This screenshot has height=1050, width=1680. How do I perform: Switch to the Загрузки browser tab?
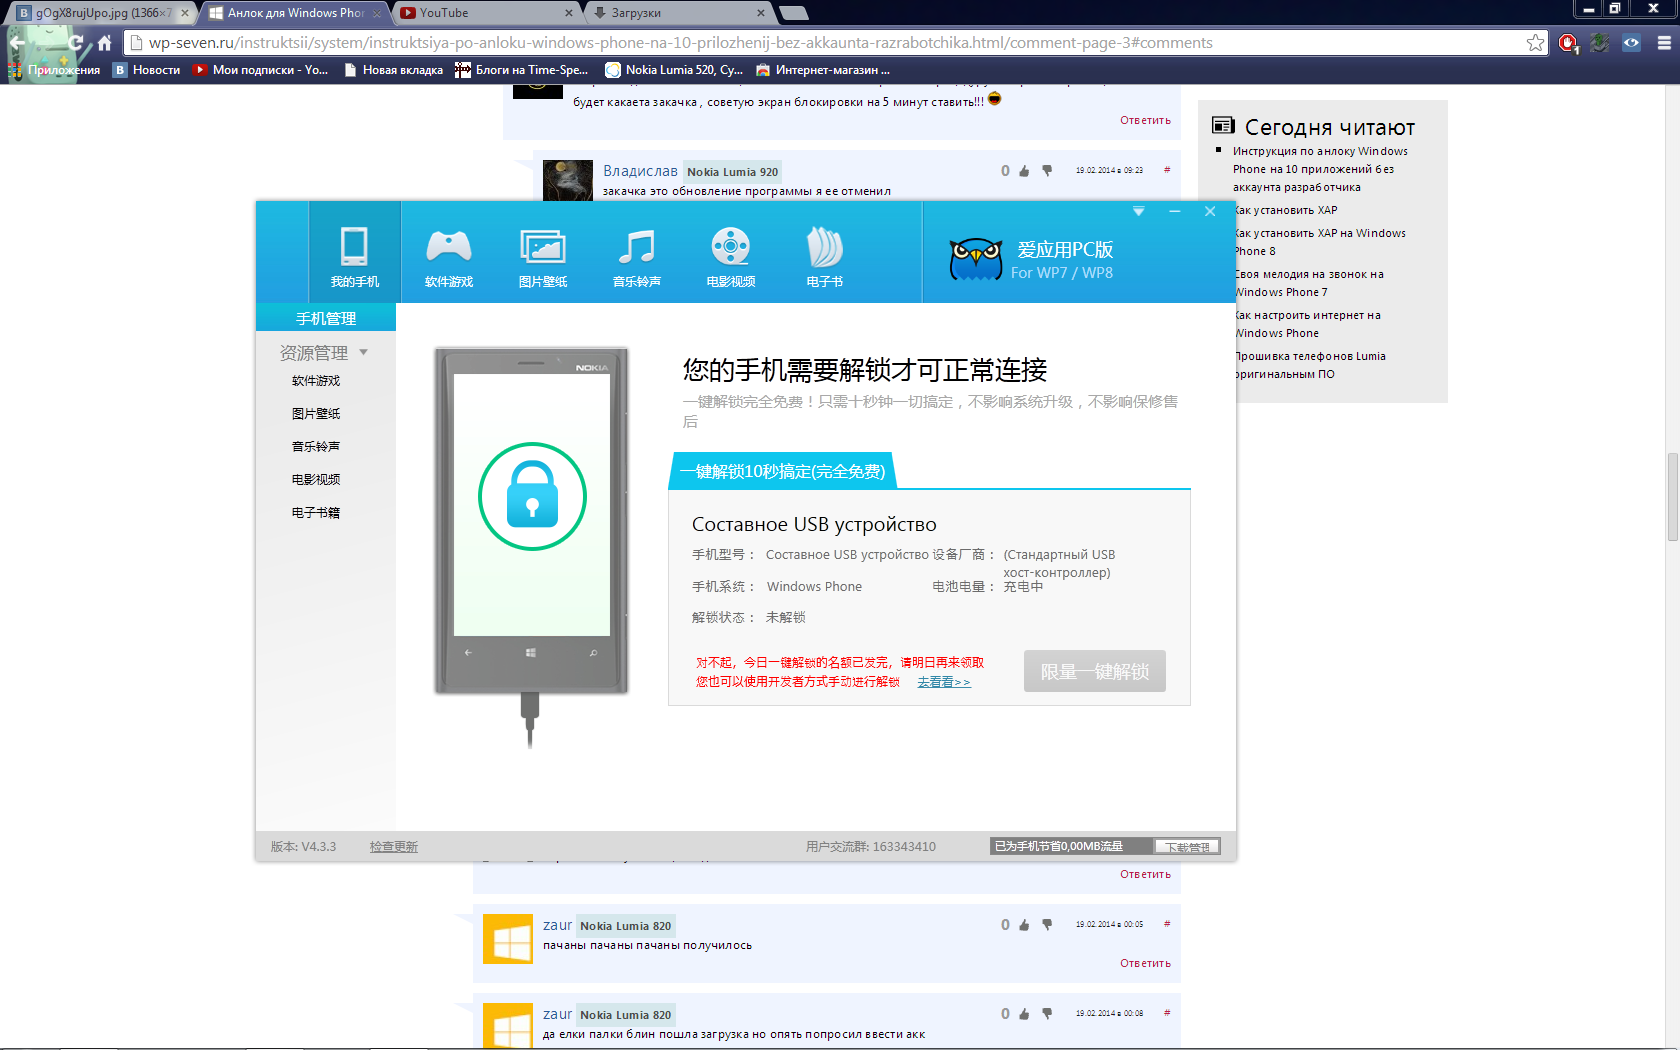(x=677, y=13)
